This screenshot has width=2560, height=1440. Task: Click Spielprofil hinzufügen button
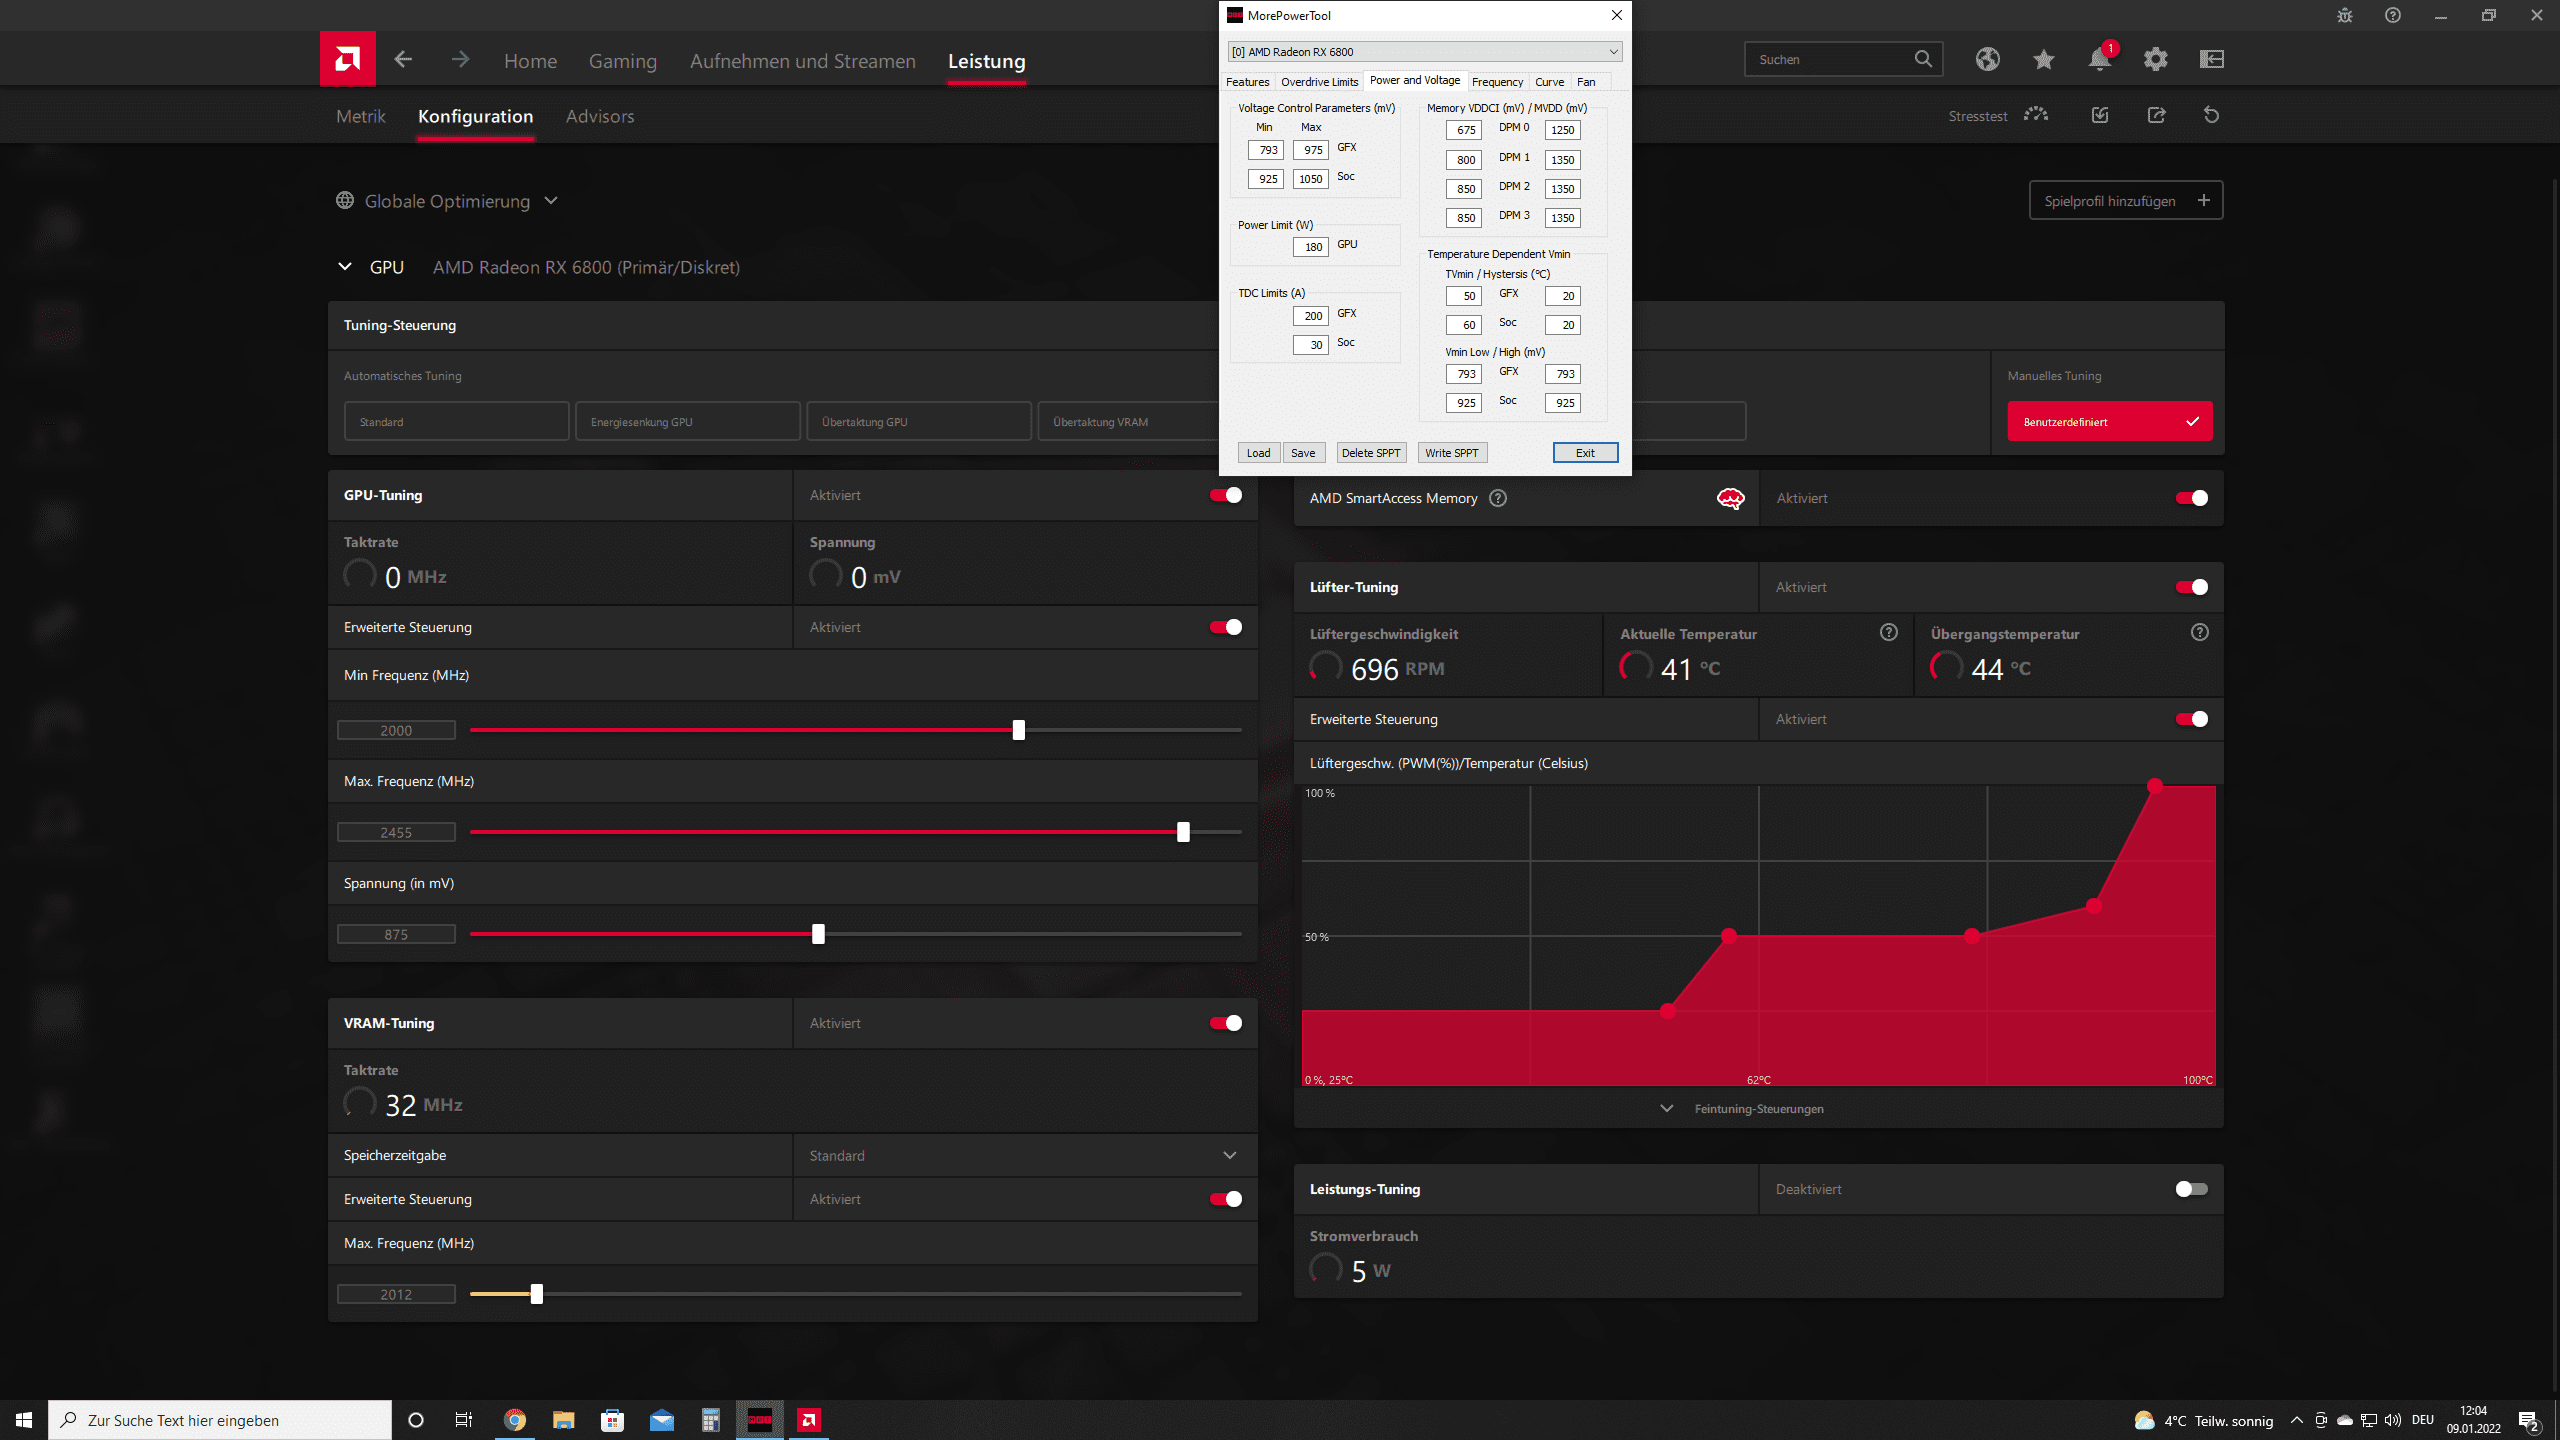2126,200
